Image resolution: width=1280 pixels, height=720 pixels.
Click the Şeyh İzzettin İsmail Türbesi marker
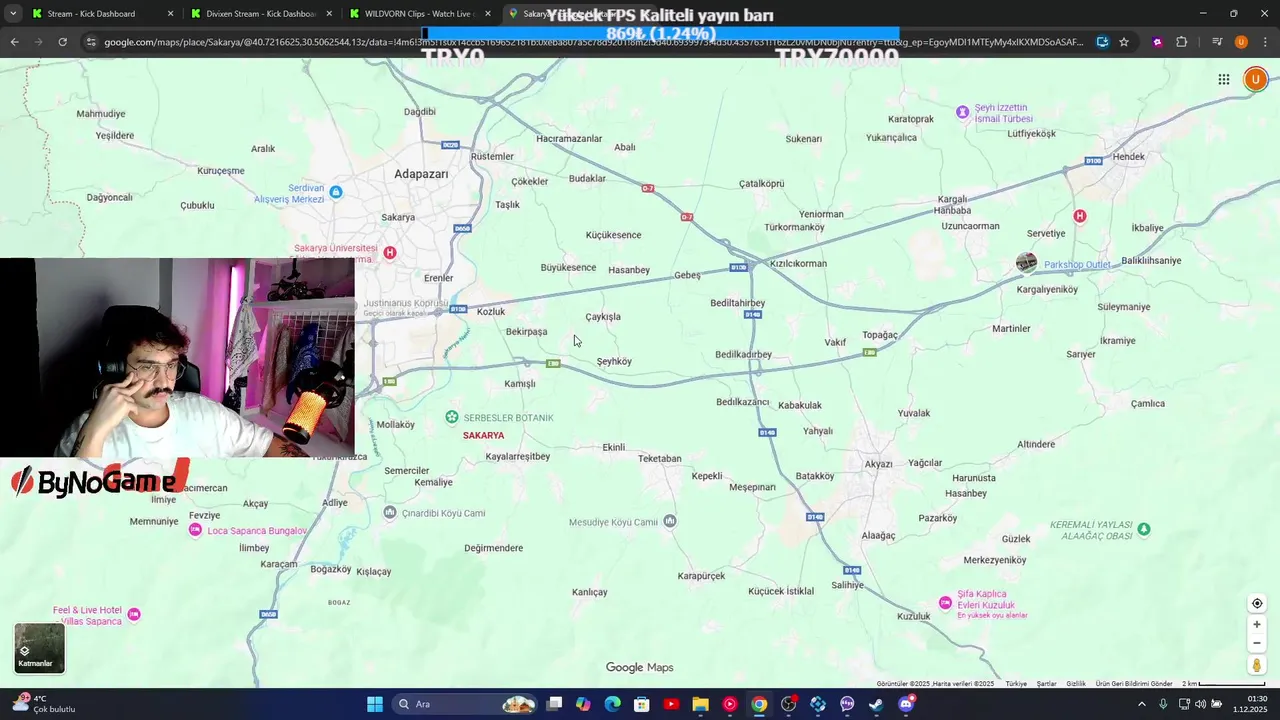(x=962, y=112)
